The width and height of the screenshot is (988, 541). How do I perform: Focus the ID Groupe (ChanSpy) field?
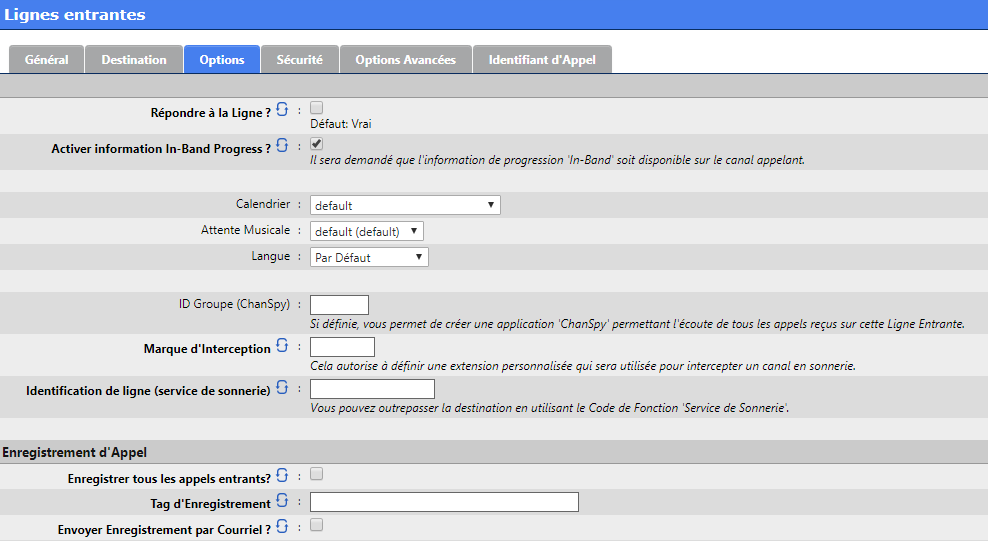[340, 305]
